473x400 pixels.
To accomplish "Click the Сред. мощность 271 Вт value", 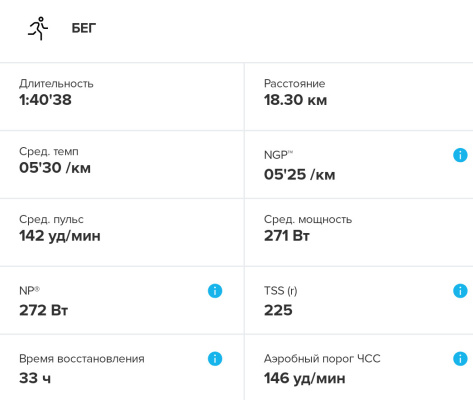I will tap(287, 236).
